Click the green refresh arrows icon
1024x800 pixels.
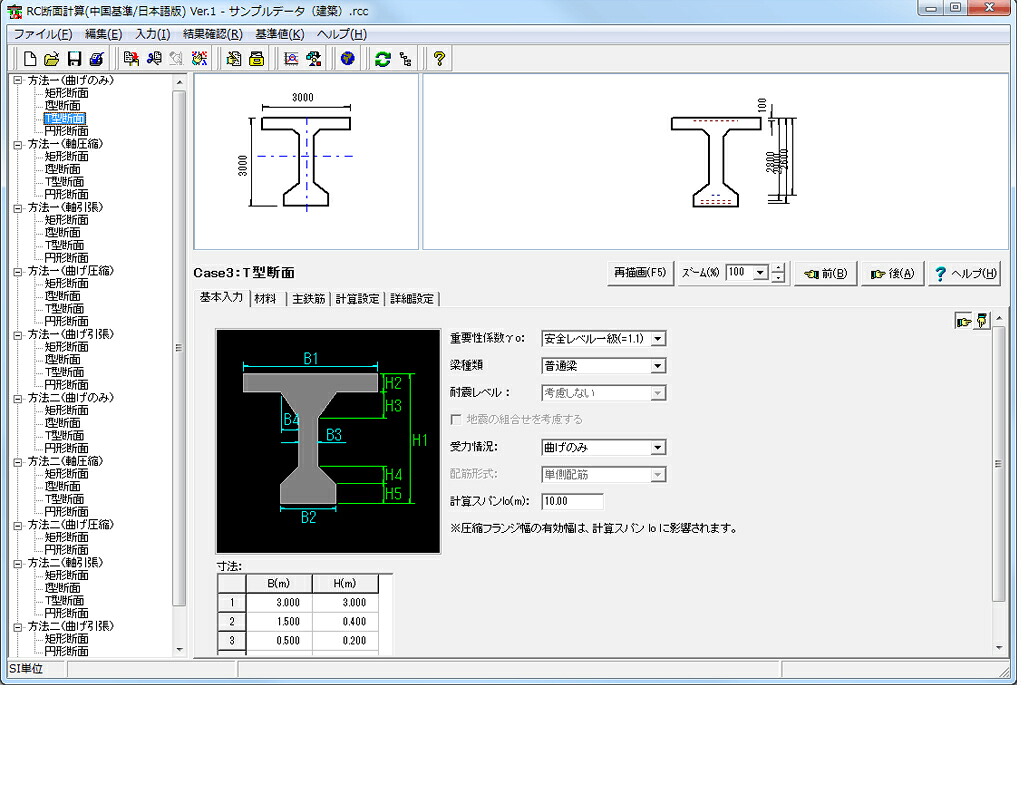click(383, 59)
